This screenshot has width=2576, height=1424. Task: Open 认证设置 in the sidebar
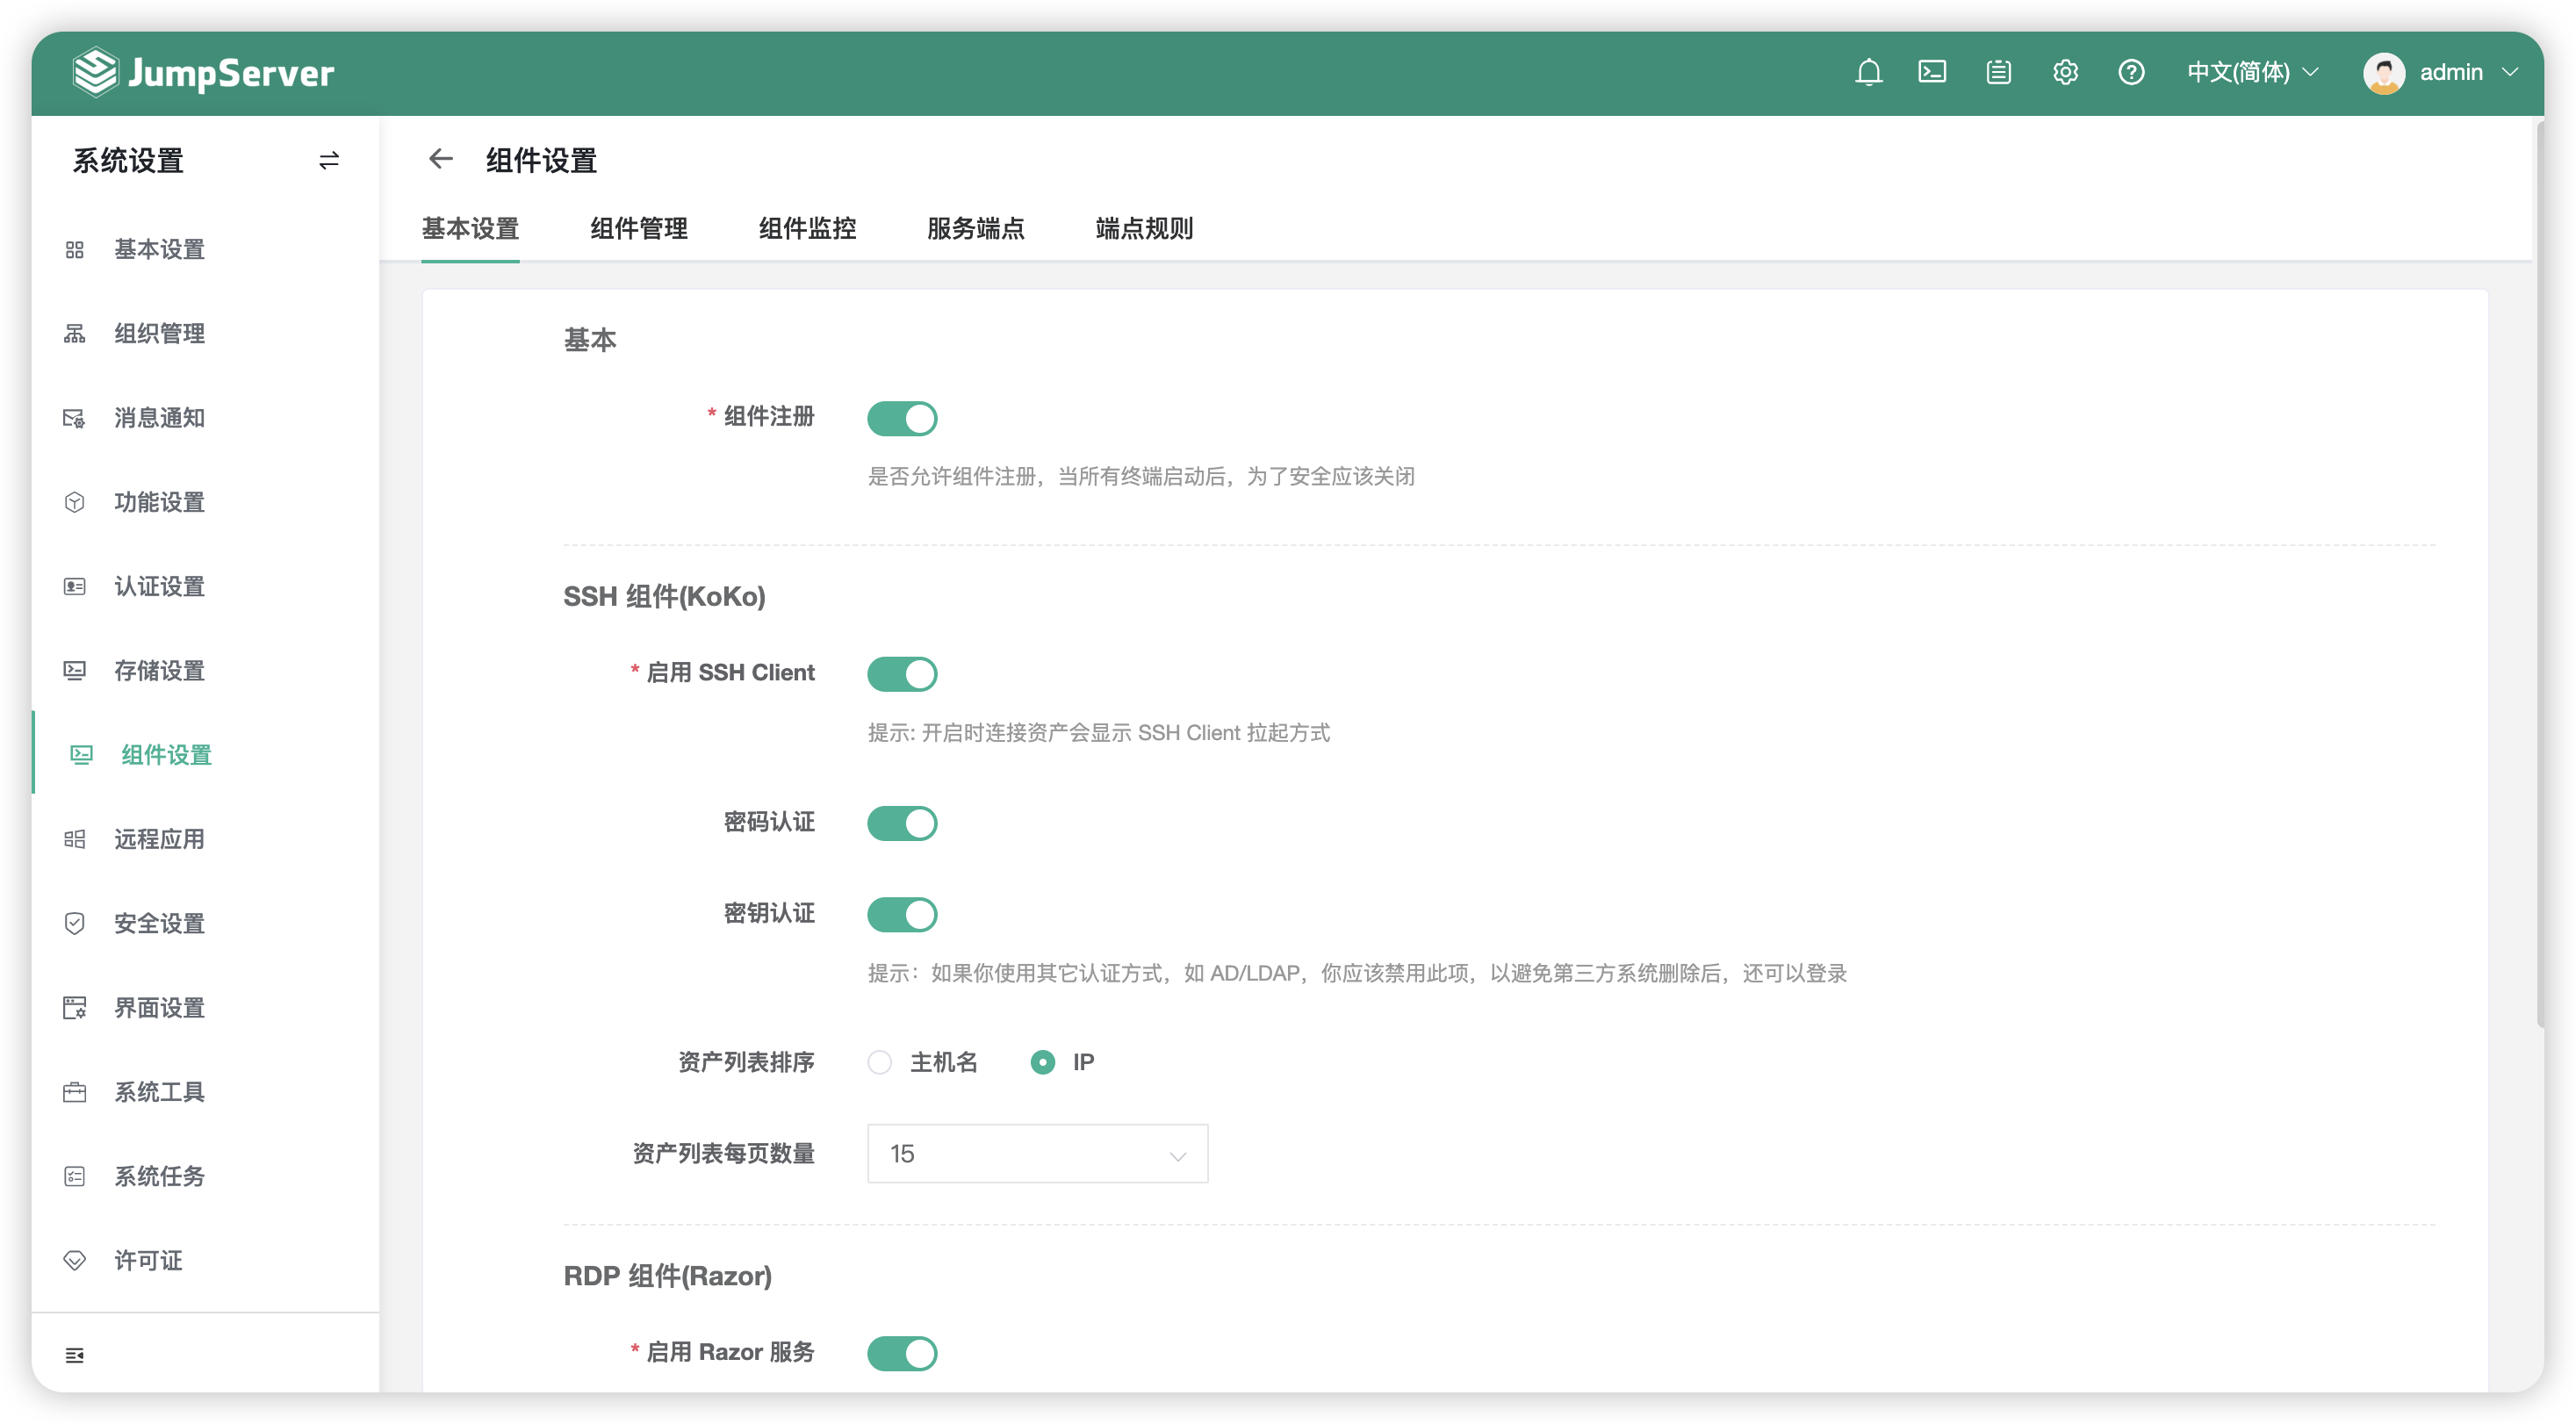coord(205,586)
